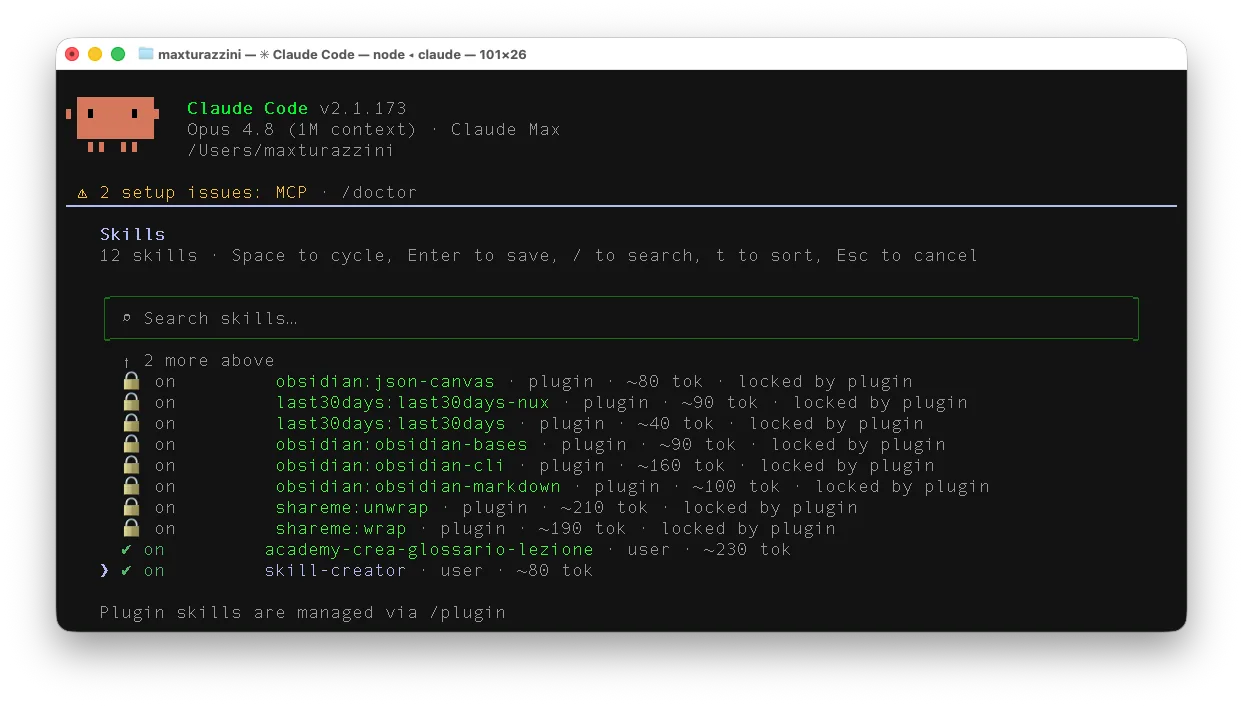Click the 'Opus 4.8 (1M context)' model text
Viewport: 1243px width, 706px height.
pos(302,129)
